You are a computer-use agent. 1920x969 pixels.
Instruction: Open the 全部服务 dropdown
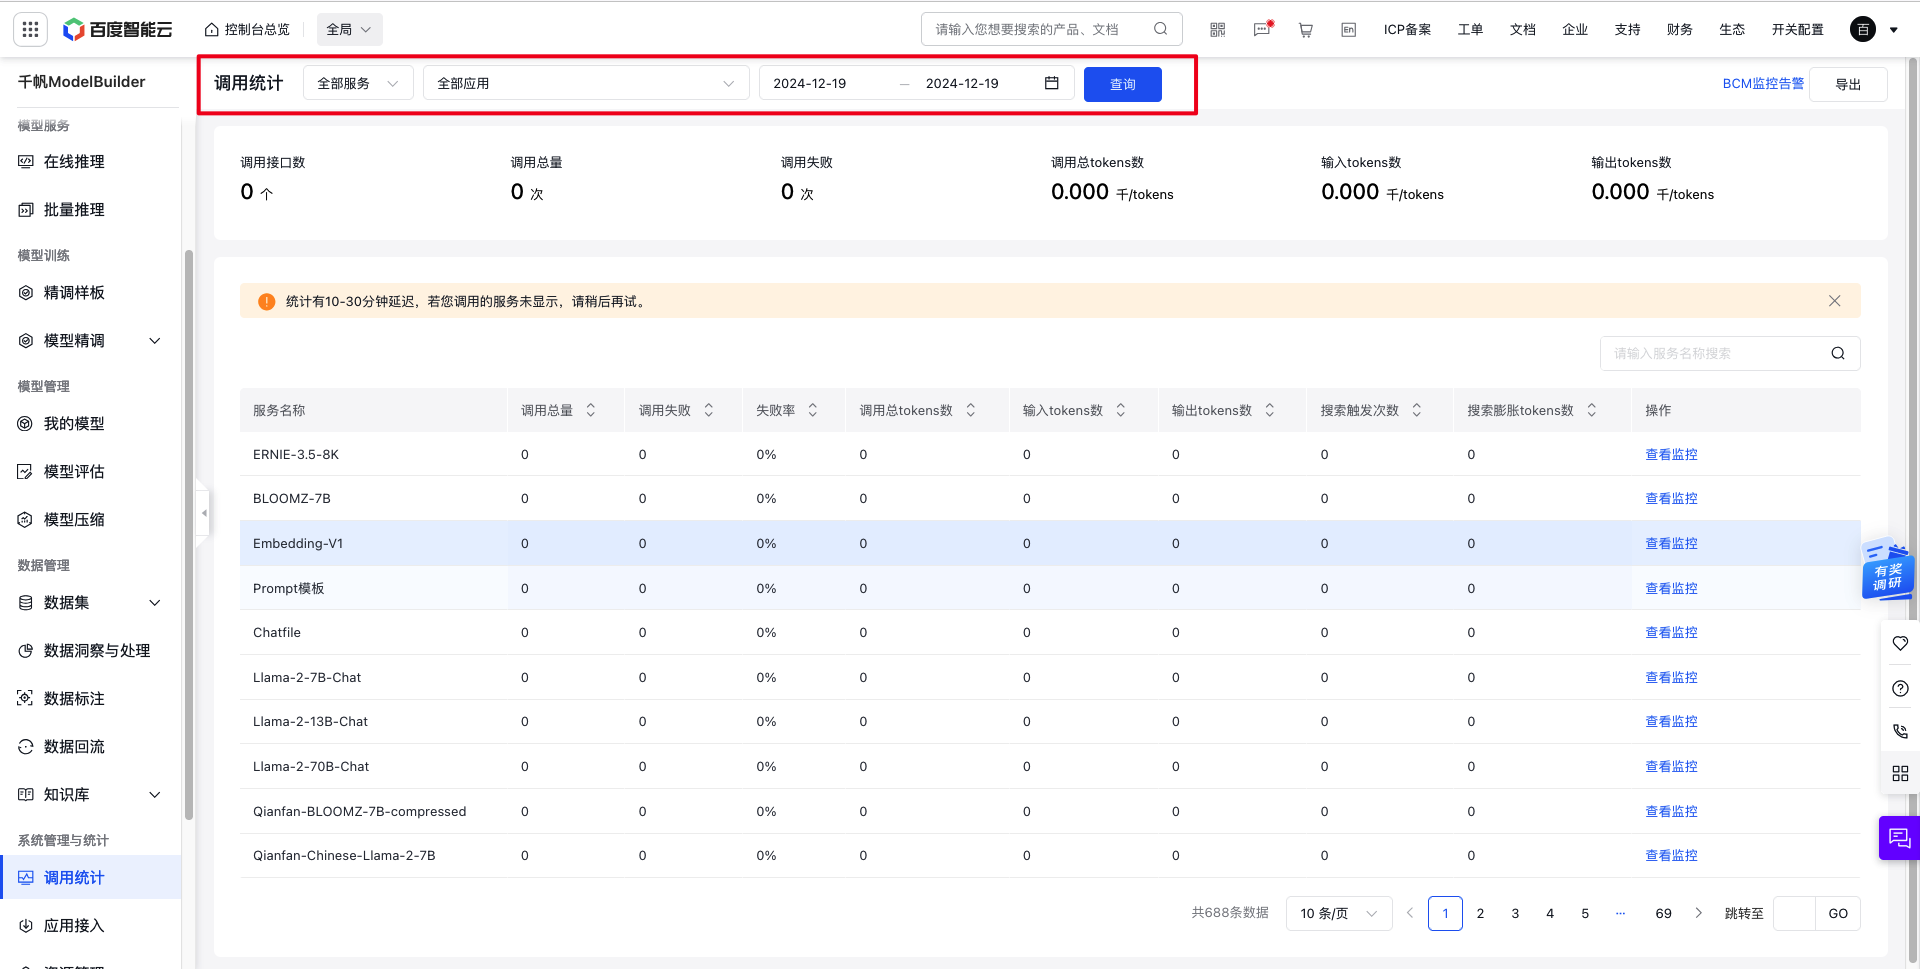(x=358, y=83)
